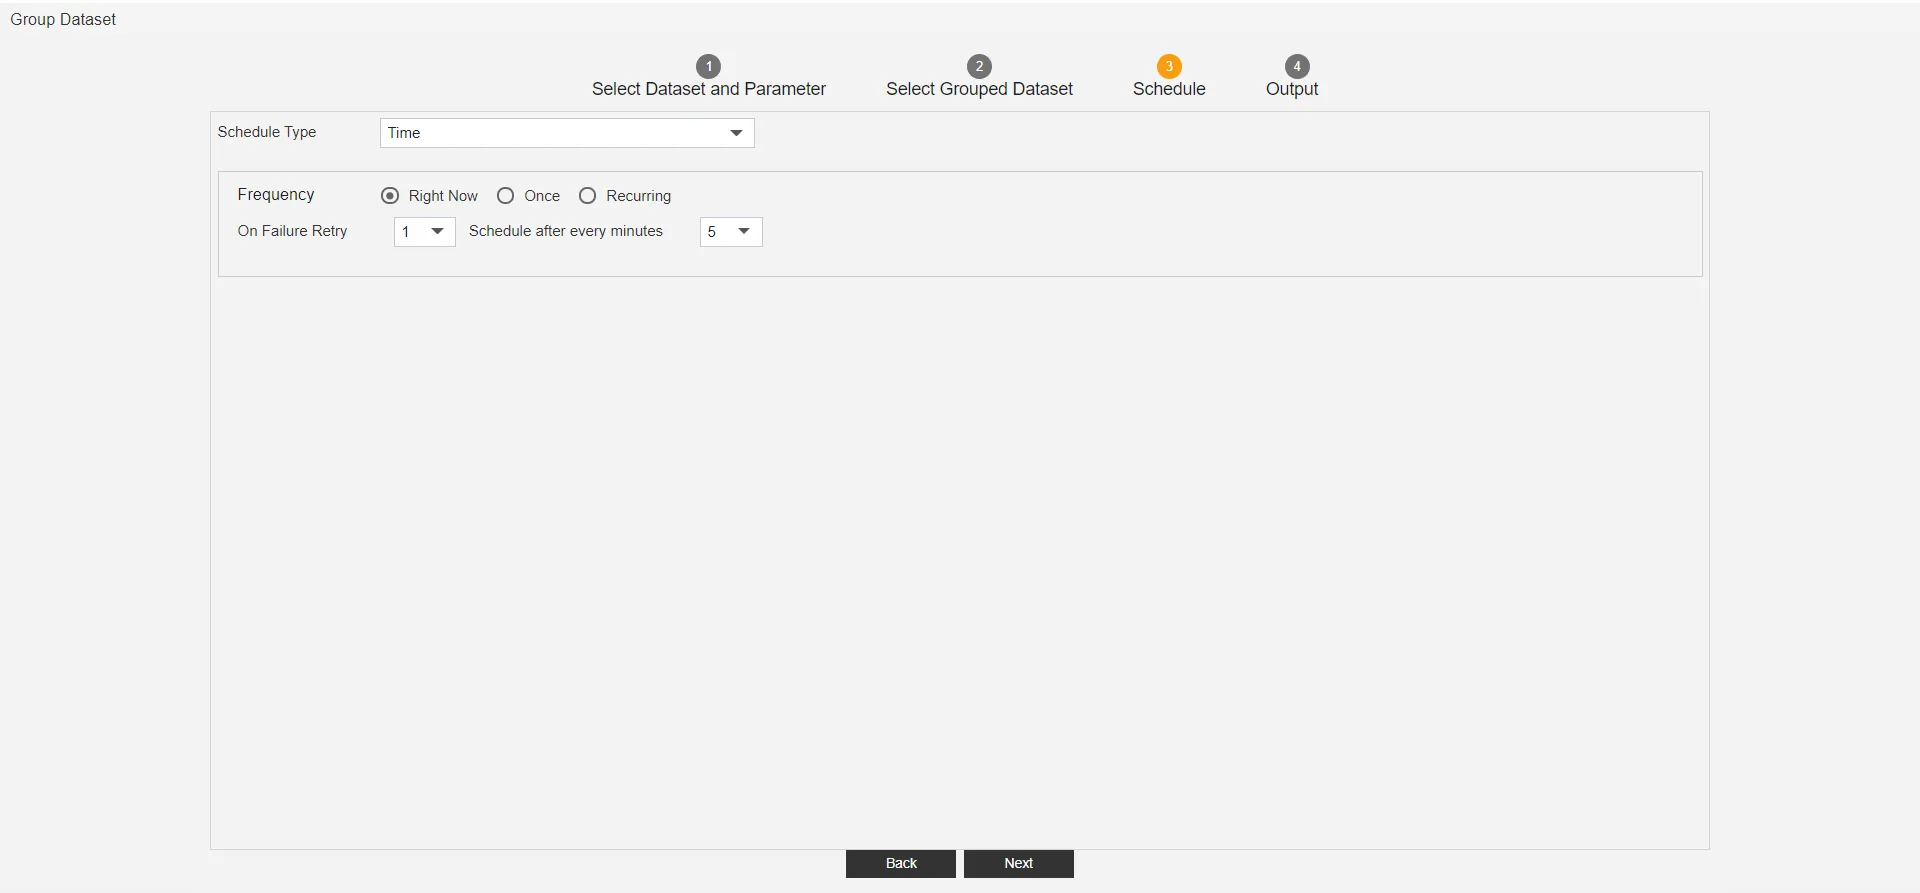
Task: Choose the Once frequency radio button
Action: (x=506, y=196)
